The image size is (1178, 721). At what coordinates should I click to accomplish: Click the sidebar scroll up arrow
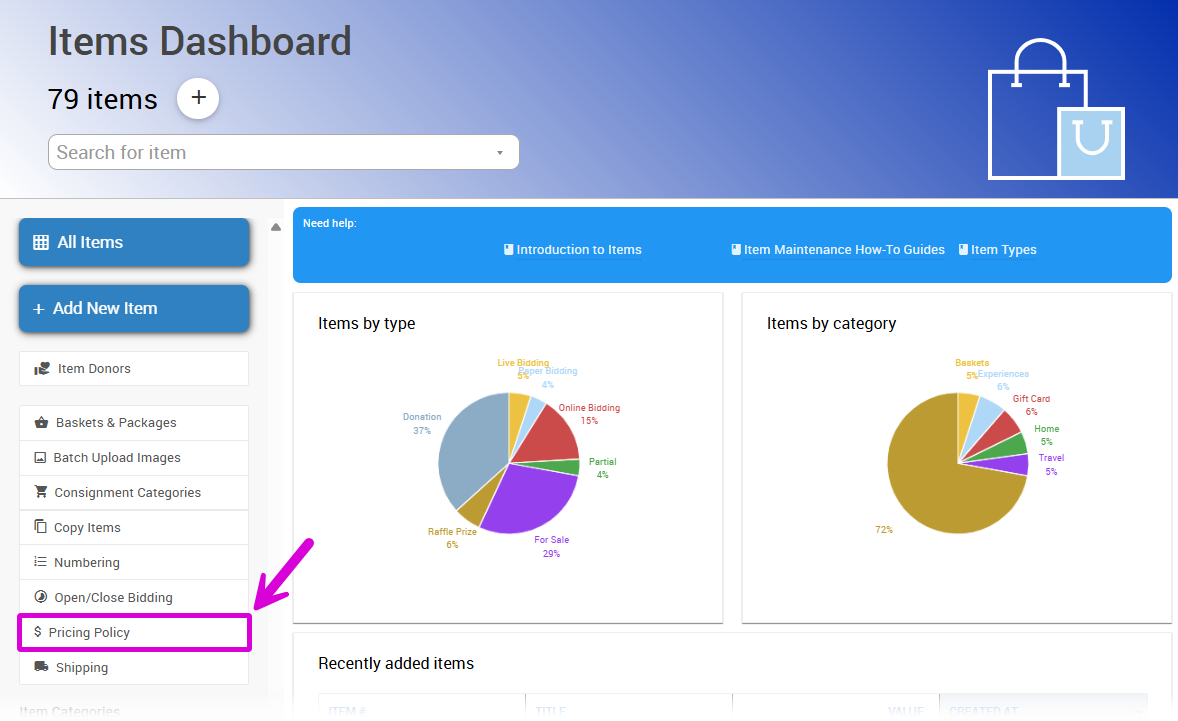pyautogui.click(x=276, y=227)
